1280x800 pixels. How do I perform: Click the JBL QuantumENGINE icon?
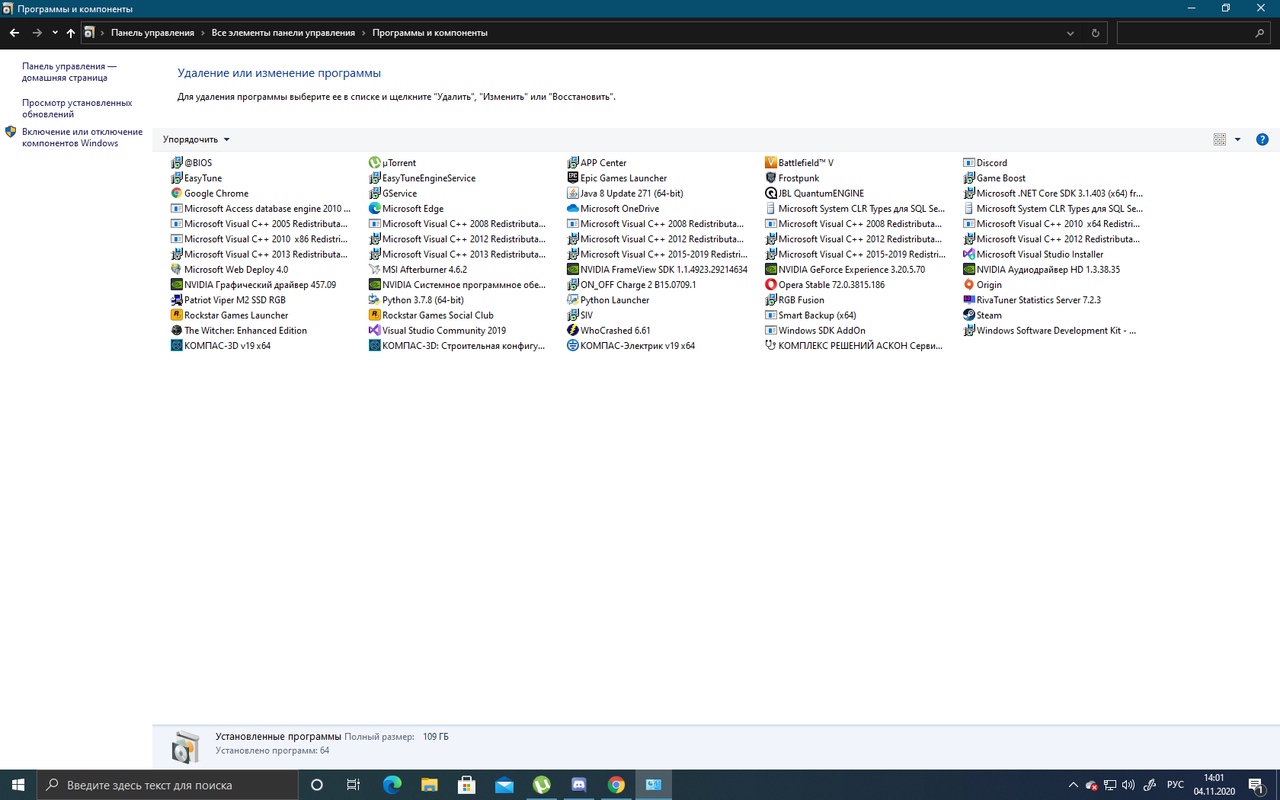tap(771, 193)
